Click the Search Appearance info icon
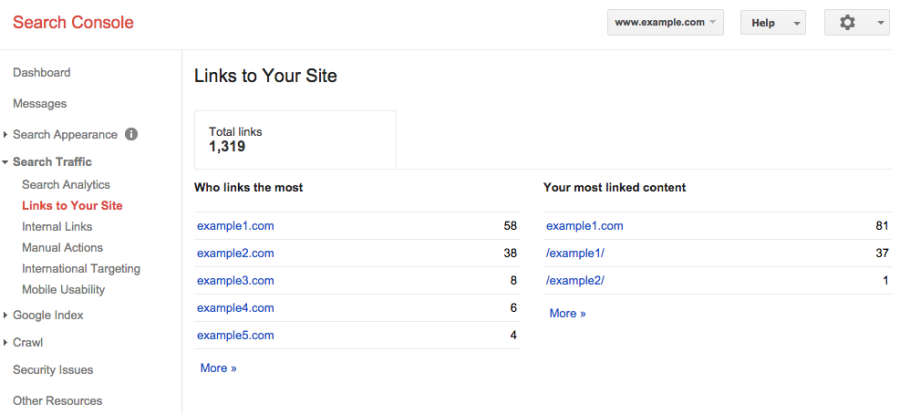 click(131, 135)
